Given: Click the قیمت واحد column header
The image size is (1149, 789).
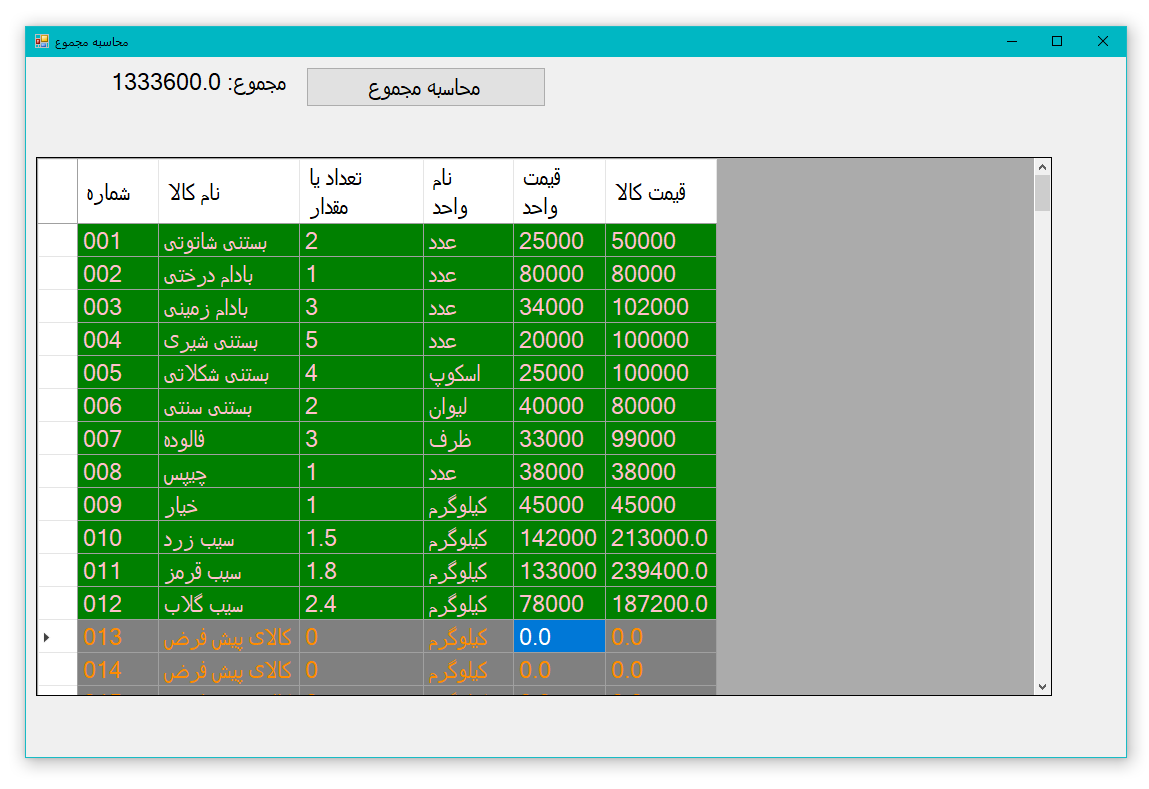Looking at the screenshot, I should [x=558, y=192].
